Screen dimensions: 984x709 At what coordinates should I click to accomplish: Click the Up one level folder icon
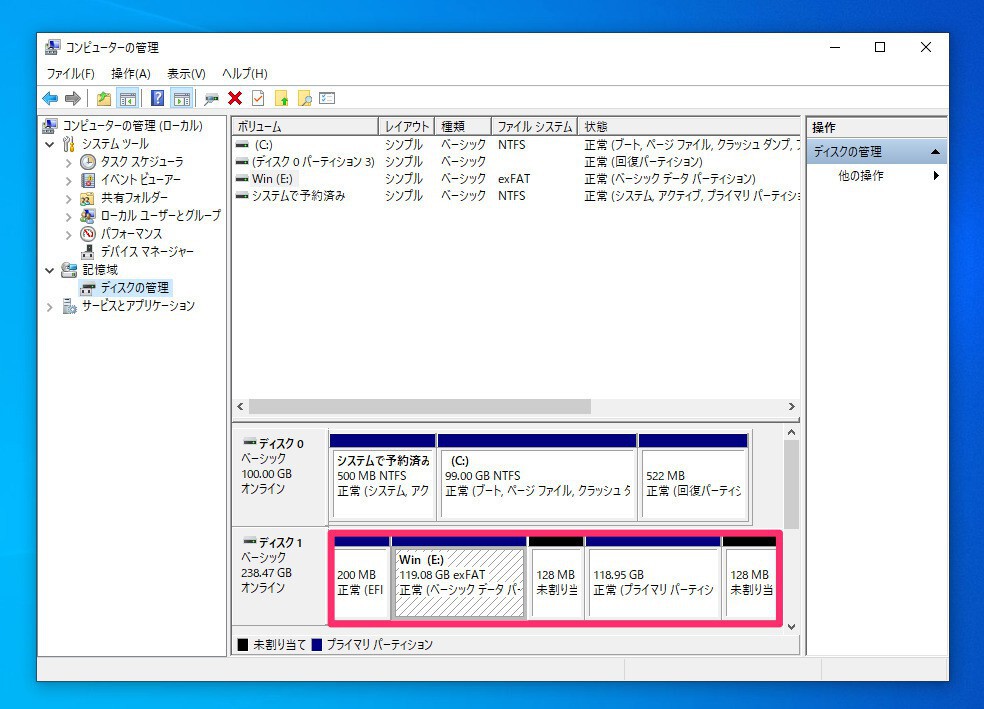[x=104, y=98]
